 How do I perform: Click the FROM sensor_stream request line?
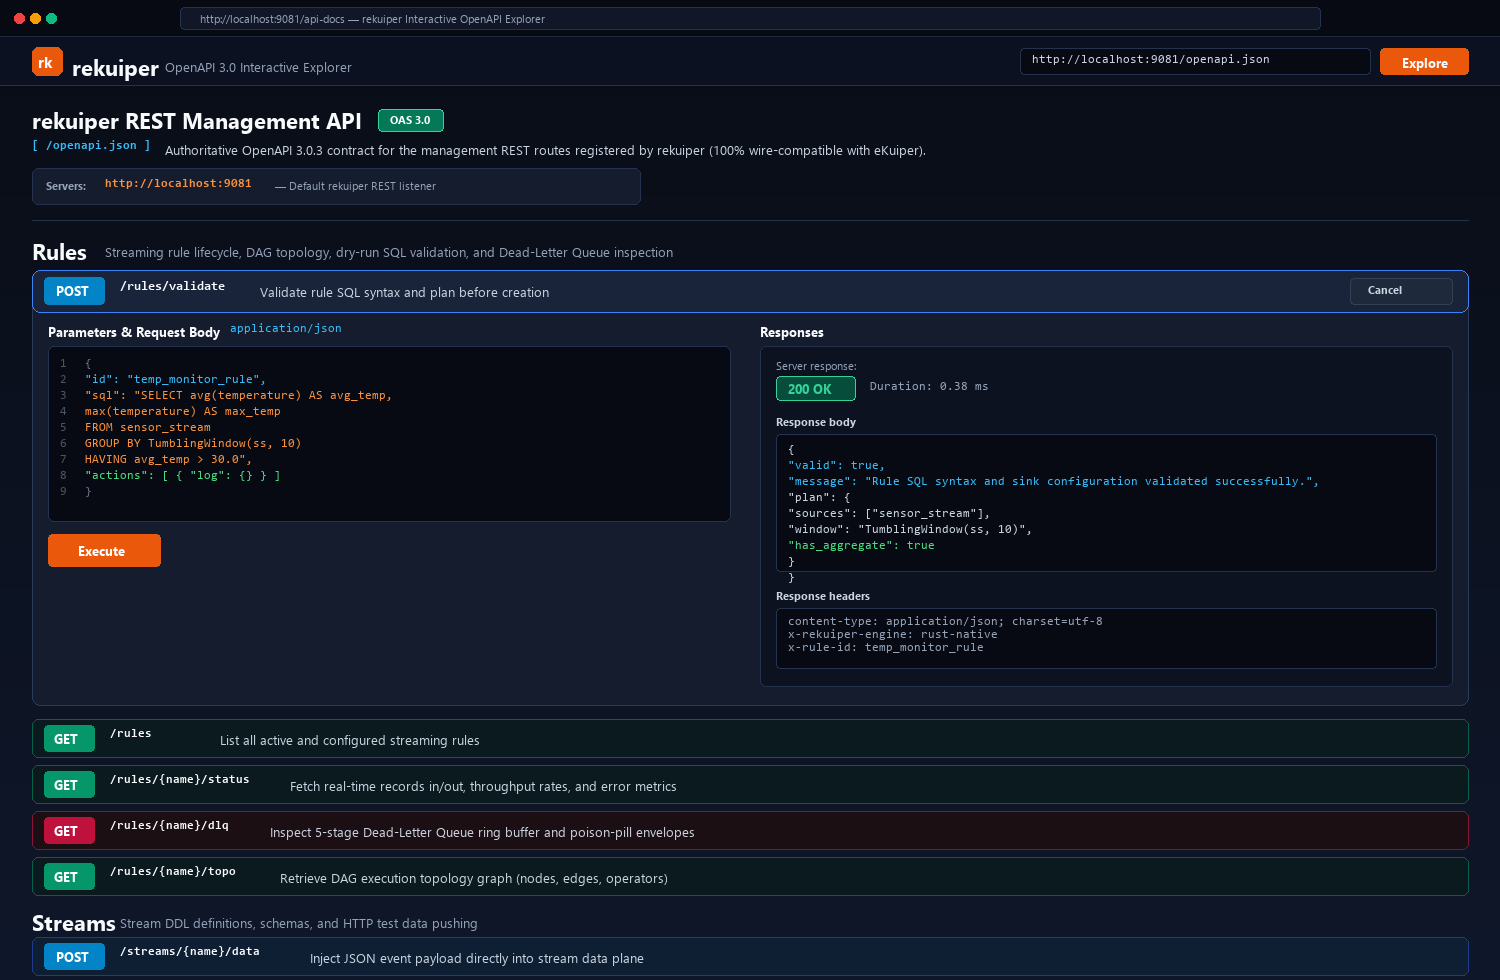coord(148,428)
